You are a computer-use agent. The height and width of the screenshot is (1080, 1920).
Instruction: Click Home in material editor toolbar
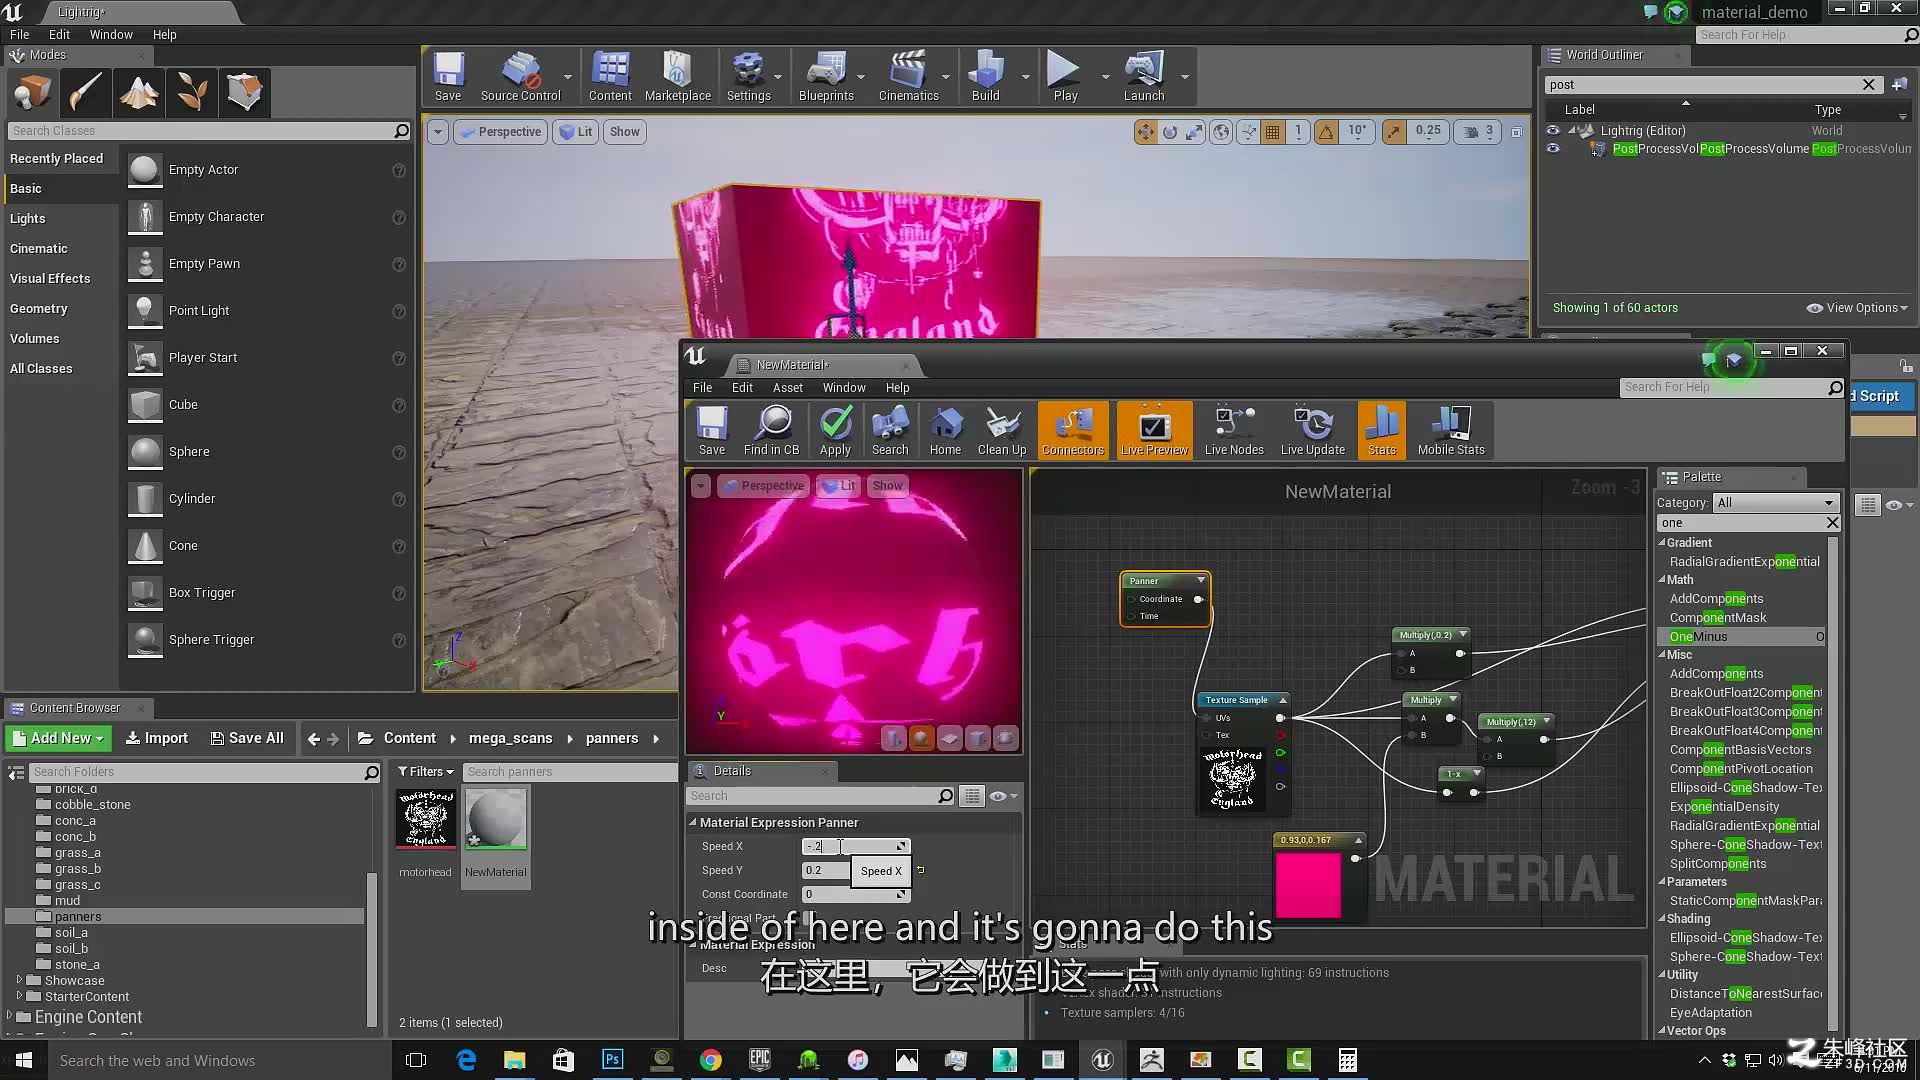coord(945,431)
